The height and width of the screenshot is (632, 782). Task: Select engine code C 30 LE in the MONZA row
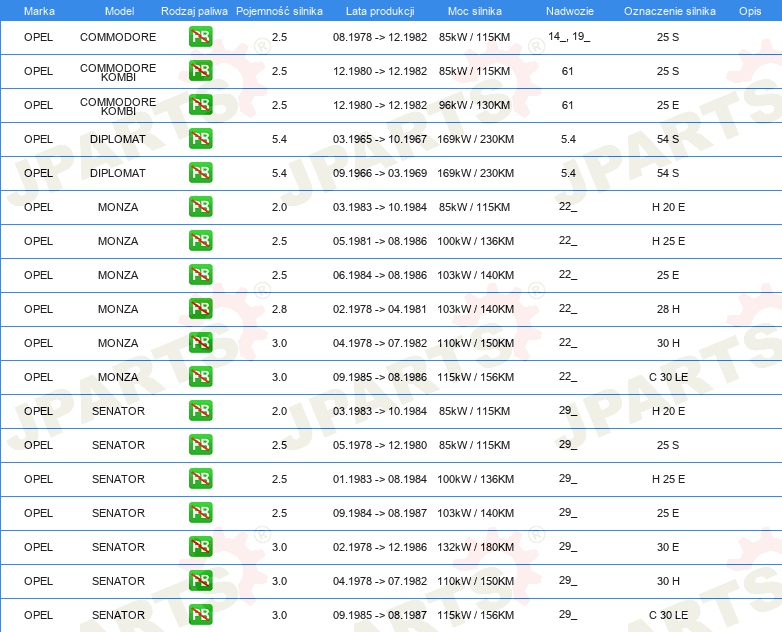[668, 377]
